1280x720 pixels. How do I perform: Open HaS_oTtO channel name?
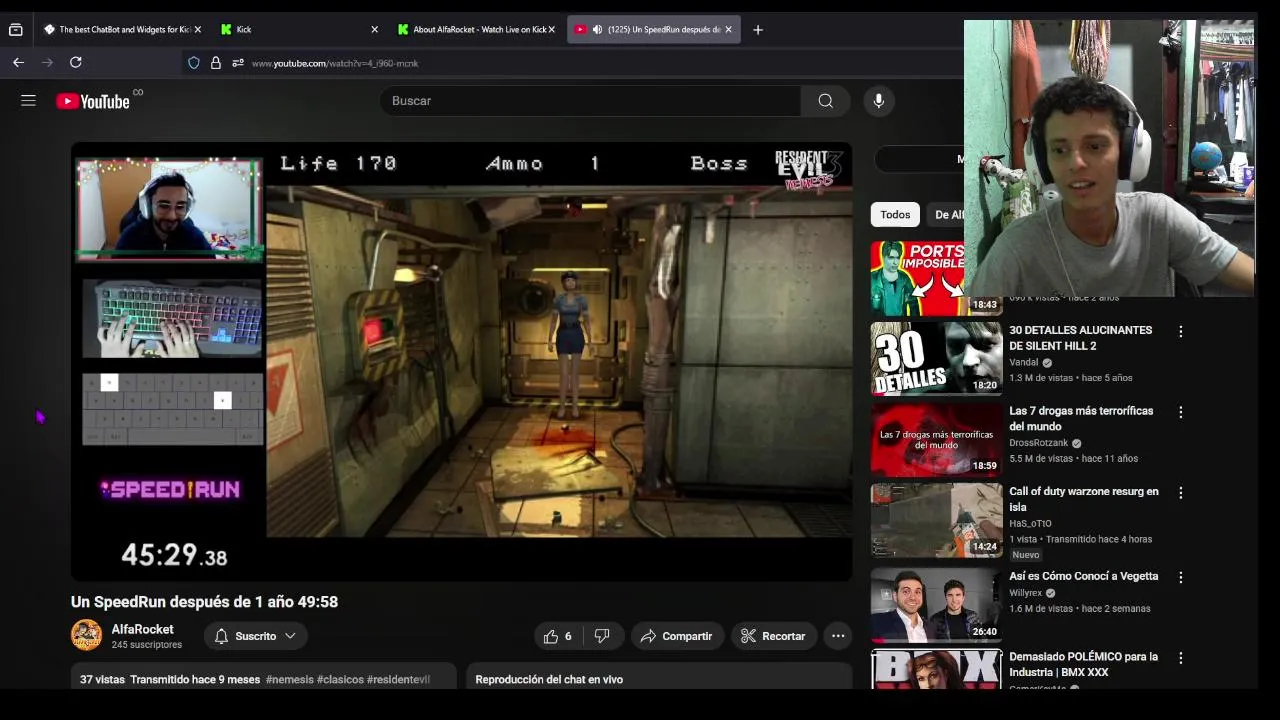1030,523
